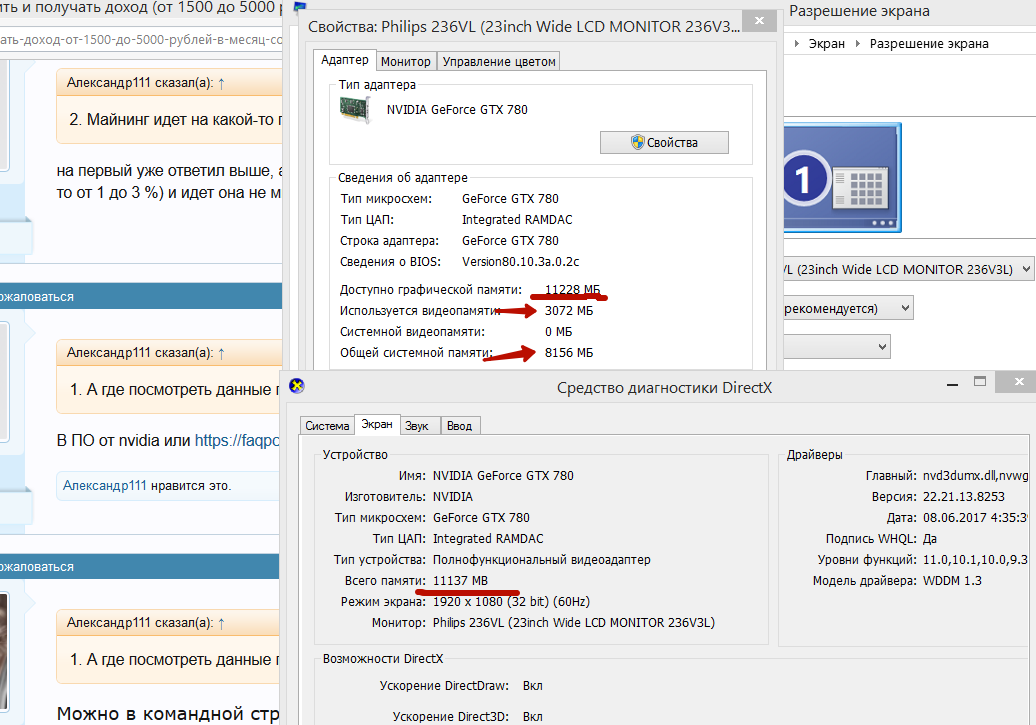Click the 3072 МБ video memory value
The height and width of the screenshot is (725, 1036).
click(569, 311)
